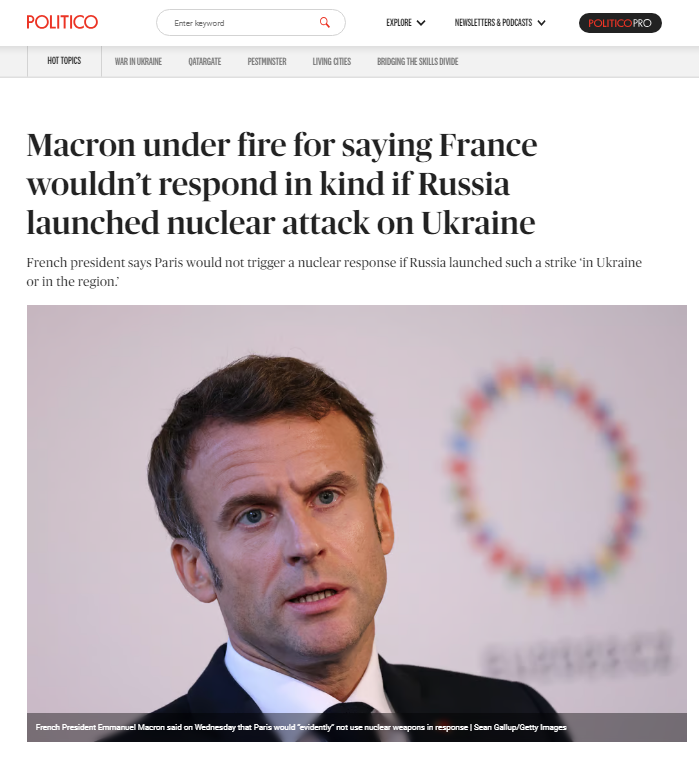Open the War in Ukraine topic
Screen dimensions: 699x760
[138, 62]
